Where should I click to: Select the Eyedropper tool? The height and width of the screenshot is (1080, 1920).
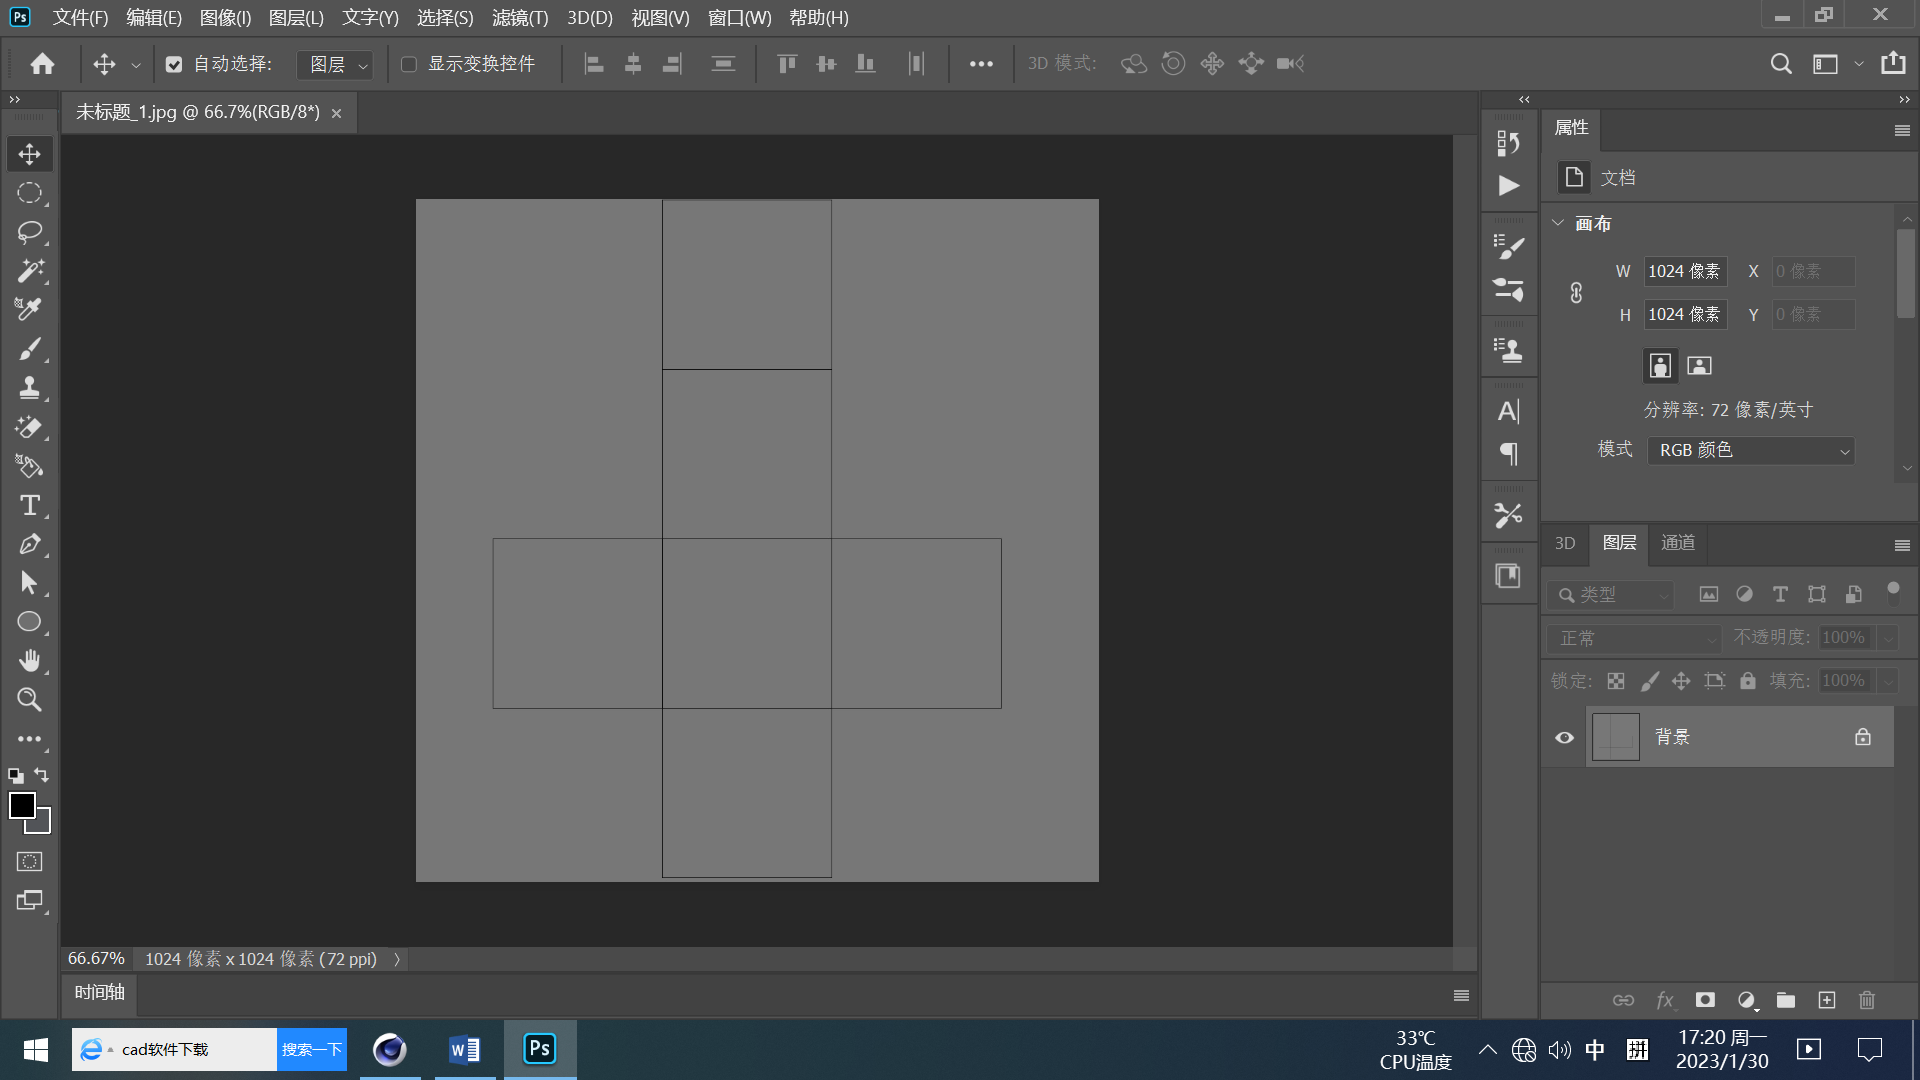29,310
